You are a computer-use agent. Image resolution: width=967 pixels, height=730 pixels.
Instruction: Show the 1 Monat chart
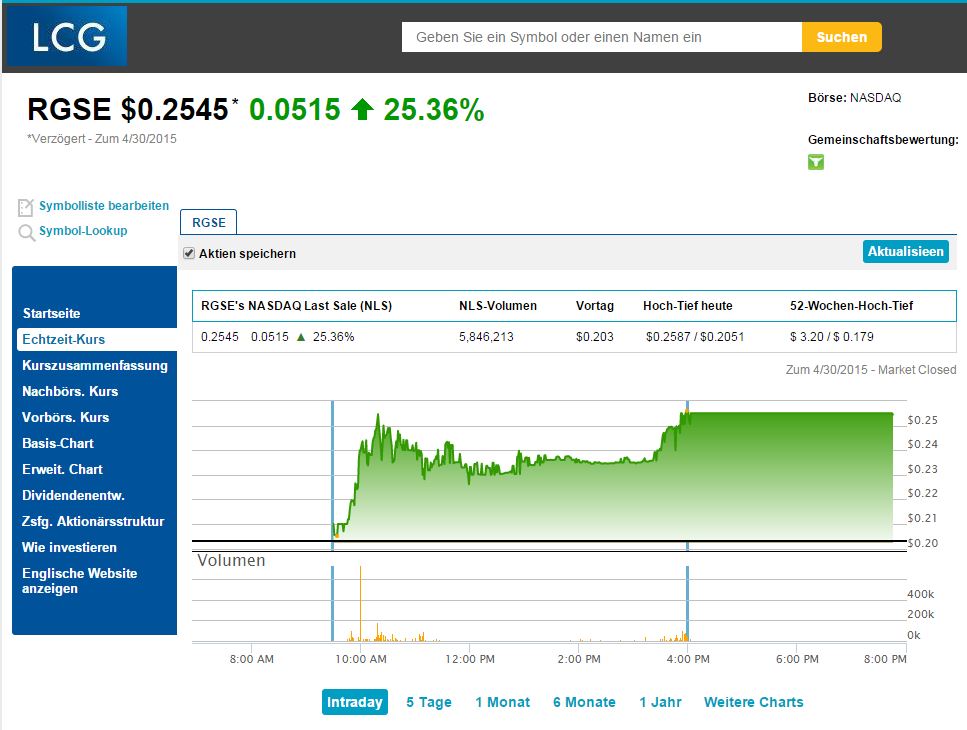point(503,702)
